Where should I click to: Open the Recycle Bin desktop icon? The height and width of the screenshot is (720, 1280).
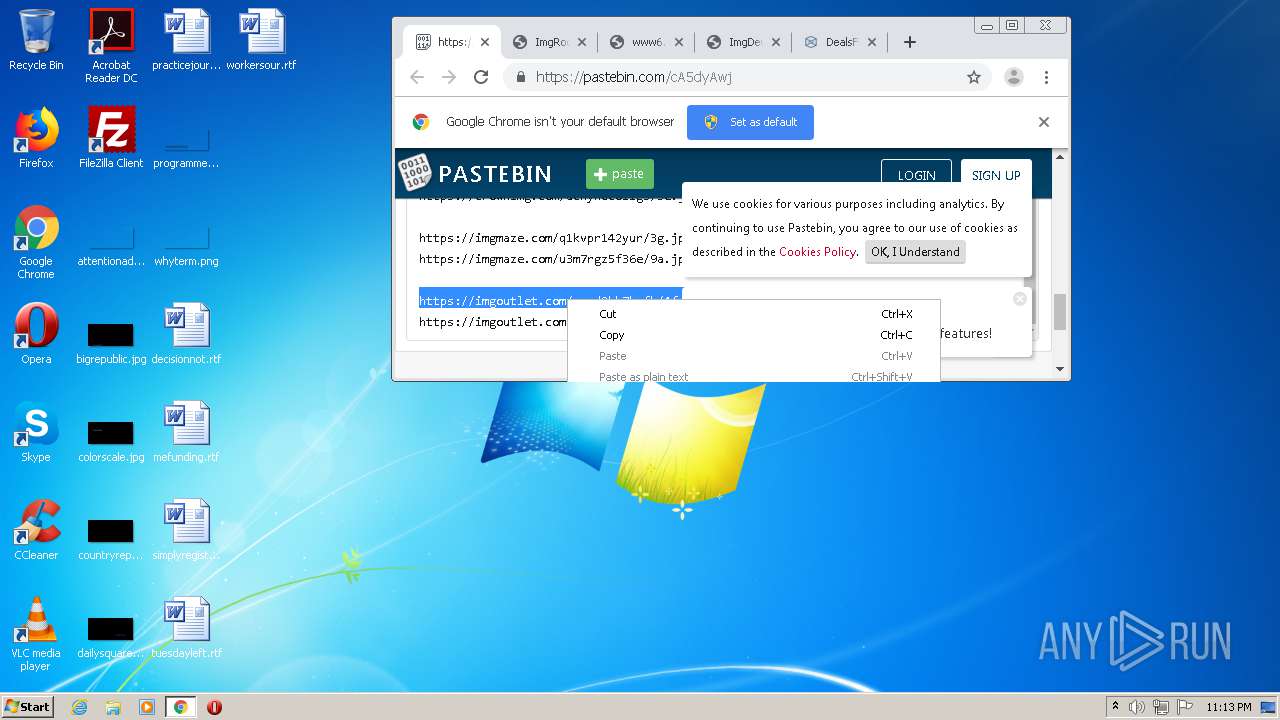36,40
